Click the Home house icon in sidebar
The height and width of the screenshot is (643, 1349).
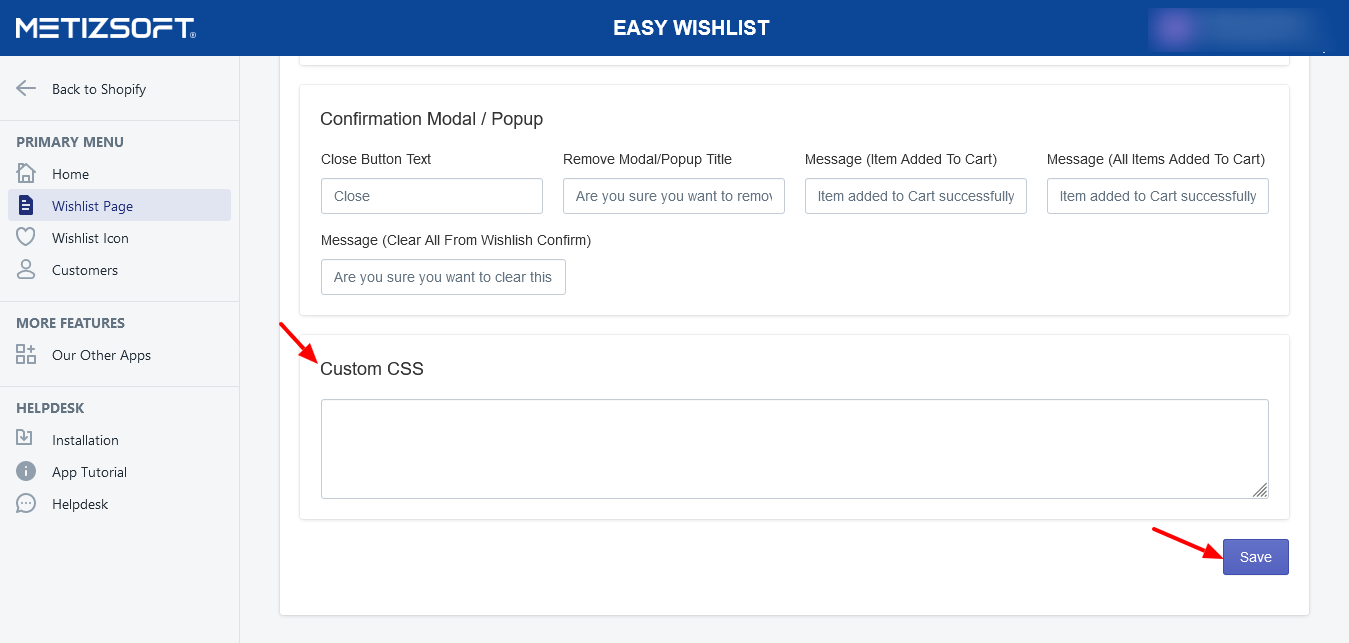(x=26, y=174)
